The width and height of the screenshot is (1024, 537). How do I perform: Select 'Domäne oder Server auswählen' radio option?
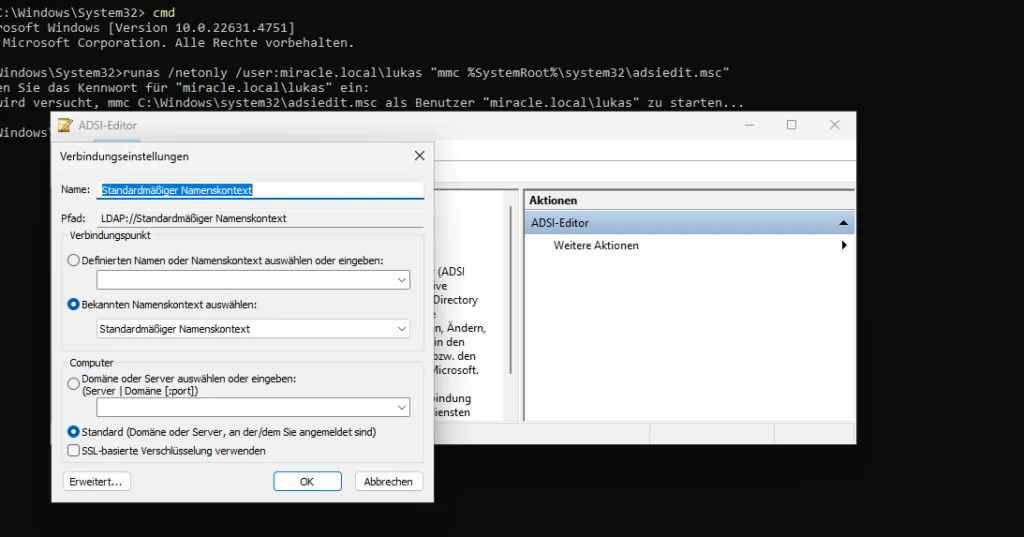(x=73, y=384)
